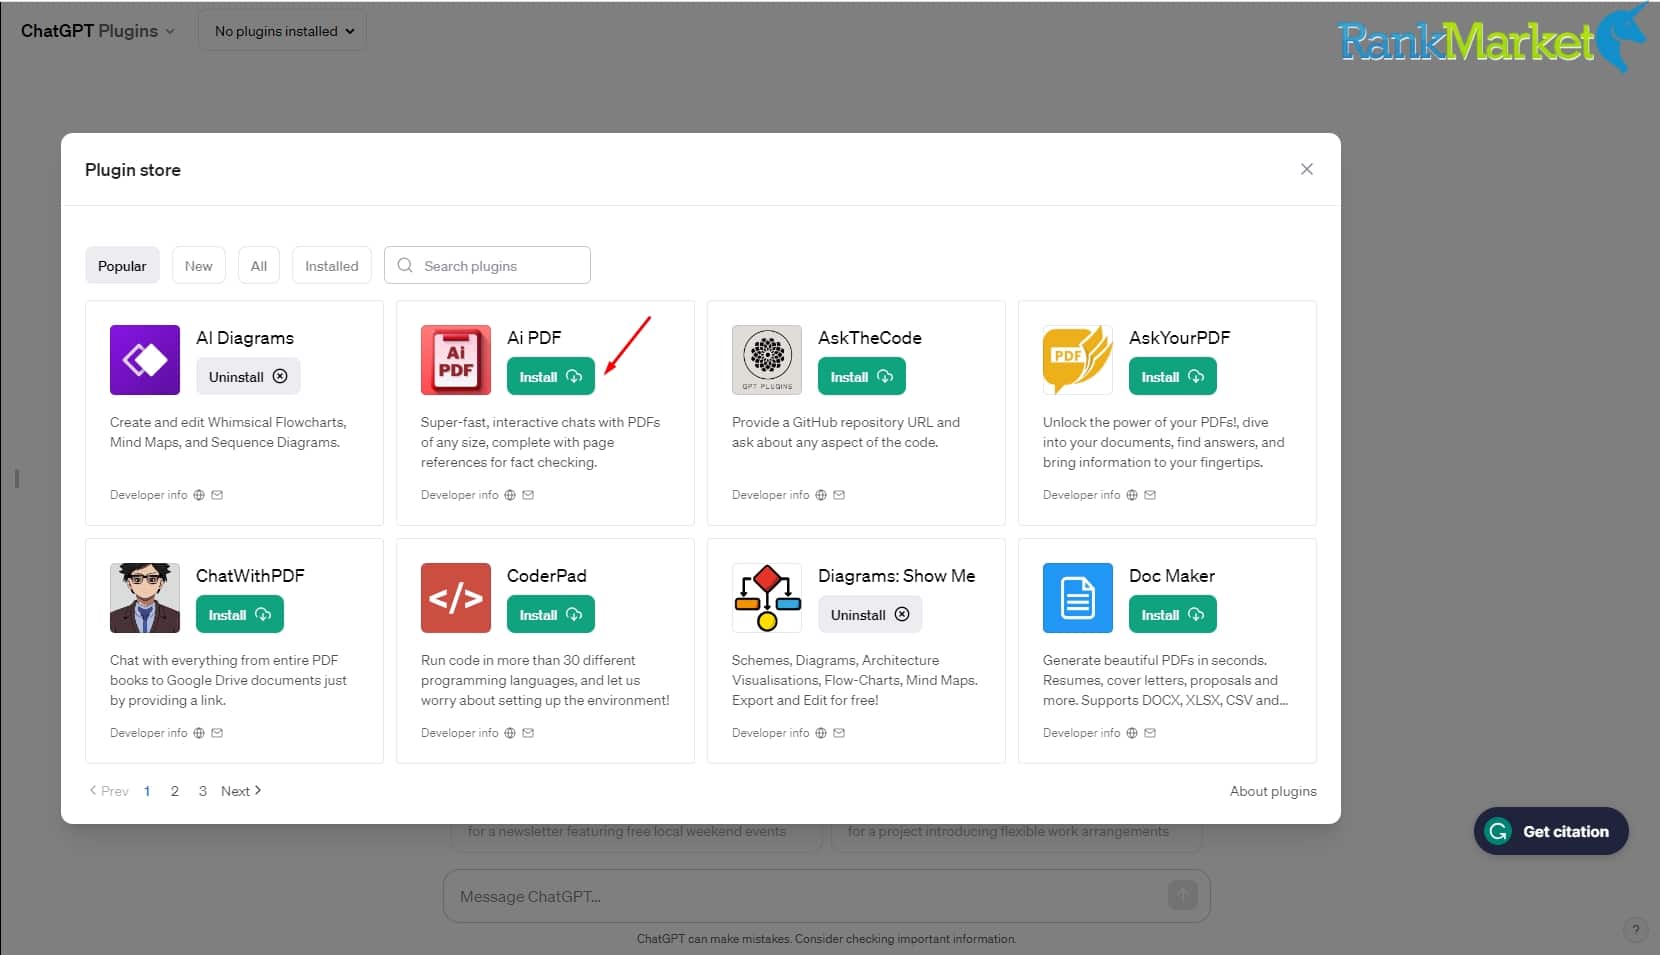Viewport: 1660px width, 955px height.
Task: Click Diagrams: Show Me developer email icon
Action: pos(839,733)
